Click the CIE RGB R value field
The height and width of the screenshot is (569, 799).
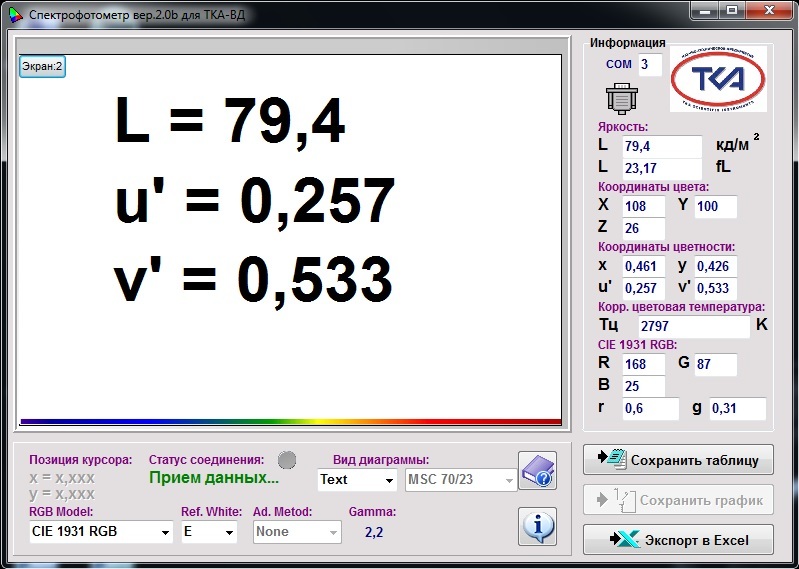coord(643,365)
